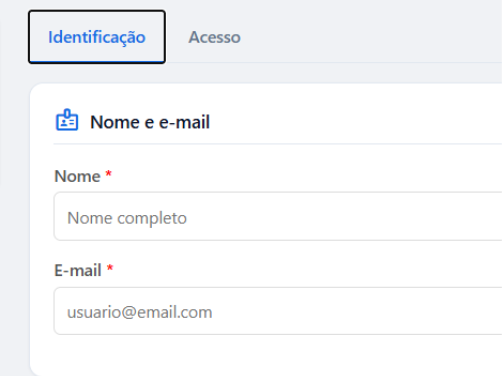Select the Identificação tab
Viewport: 502px width, 376px height.
point(97,37)
